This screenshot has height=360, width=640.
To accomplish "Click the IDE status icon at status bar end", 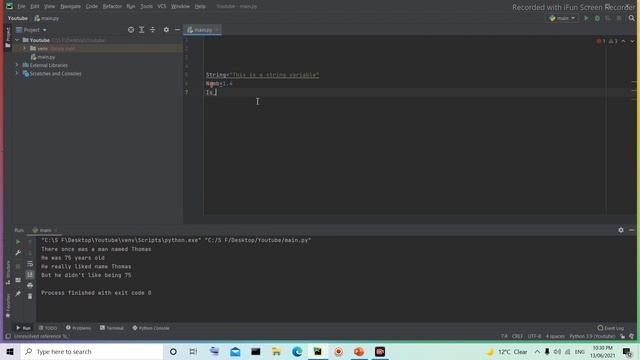I will (x=631, y=336).
